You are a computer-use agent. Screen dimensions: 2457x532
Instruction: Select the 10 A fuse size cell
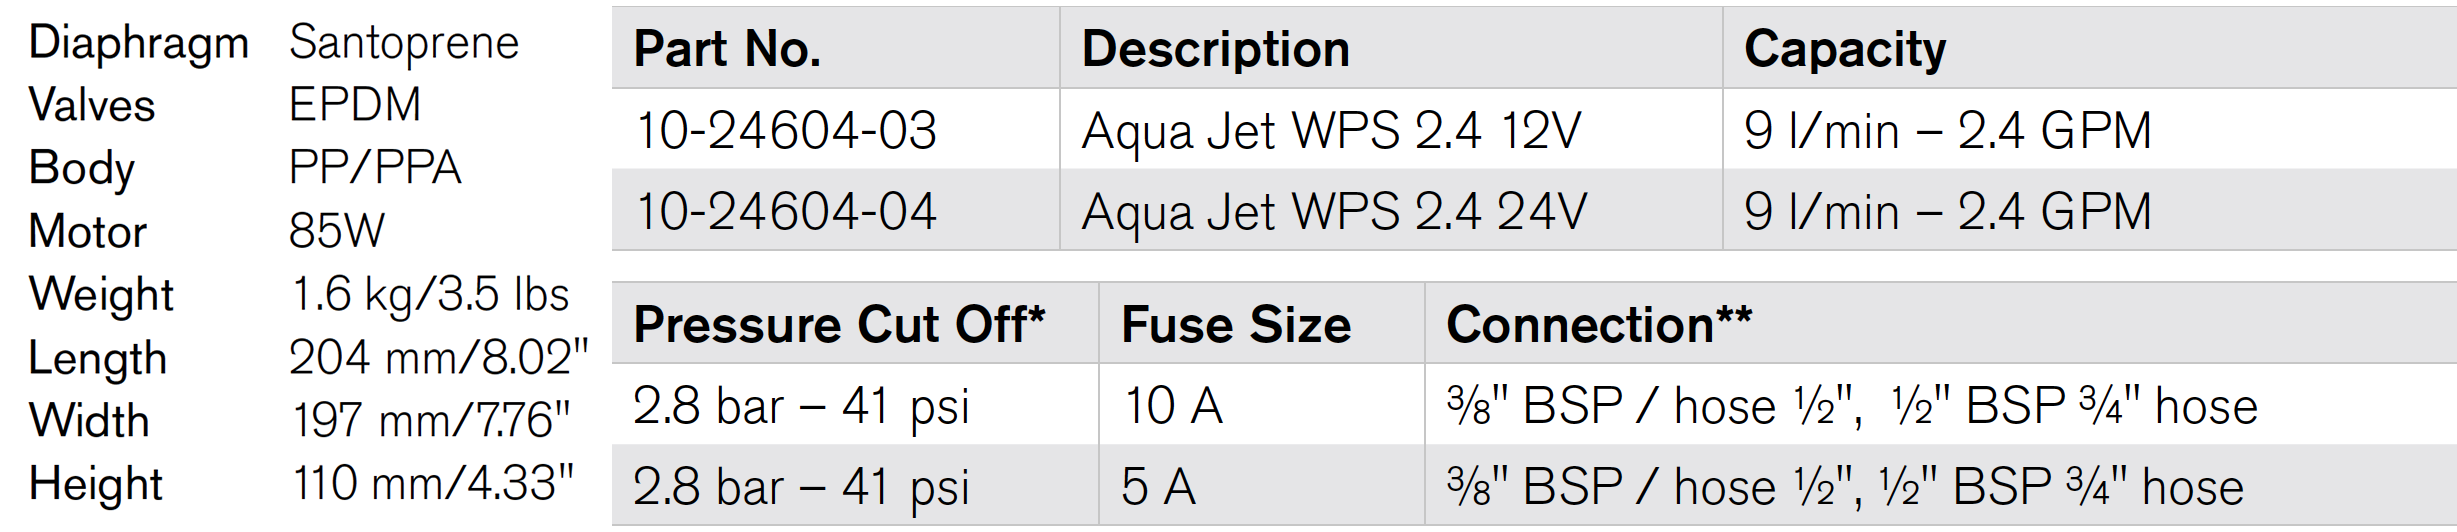coord(1173,406)
